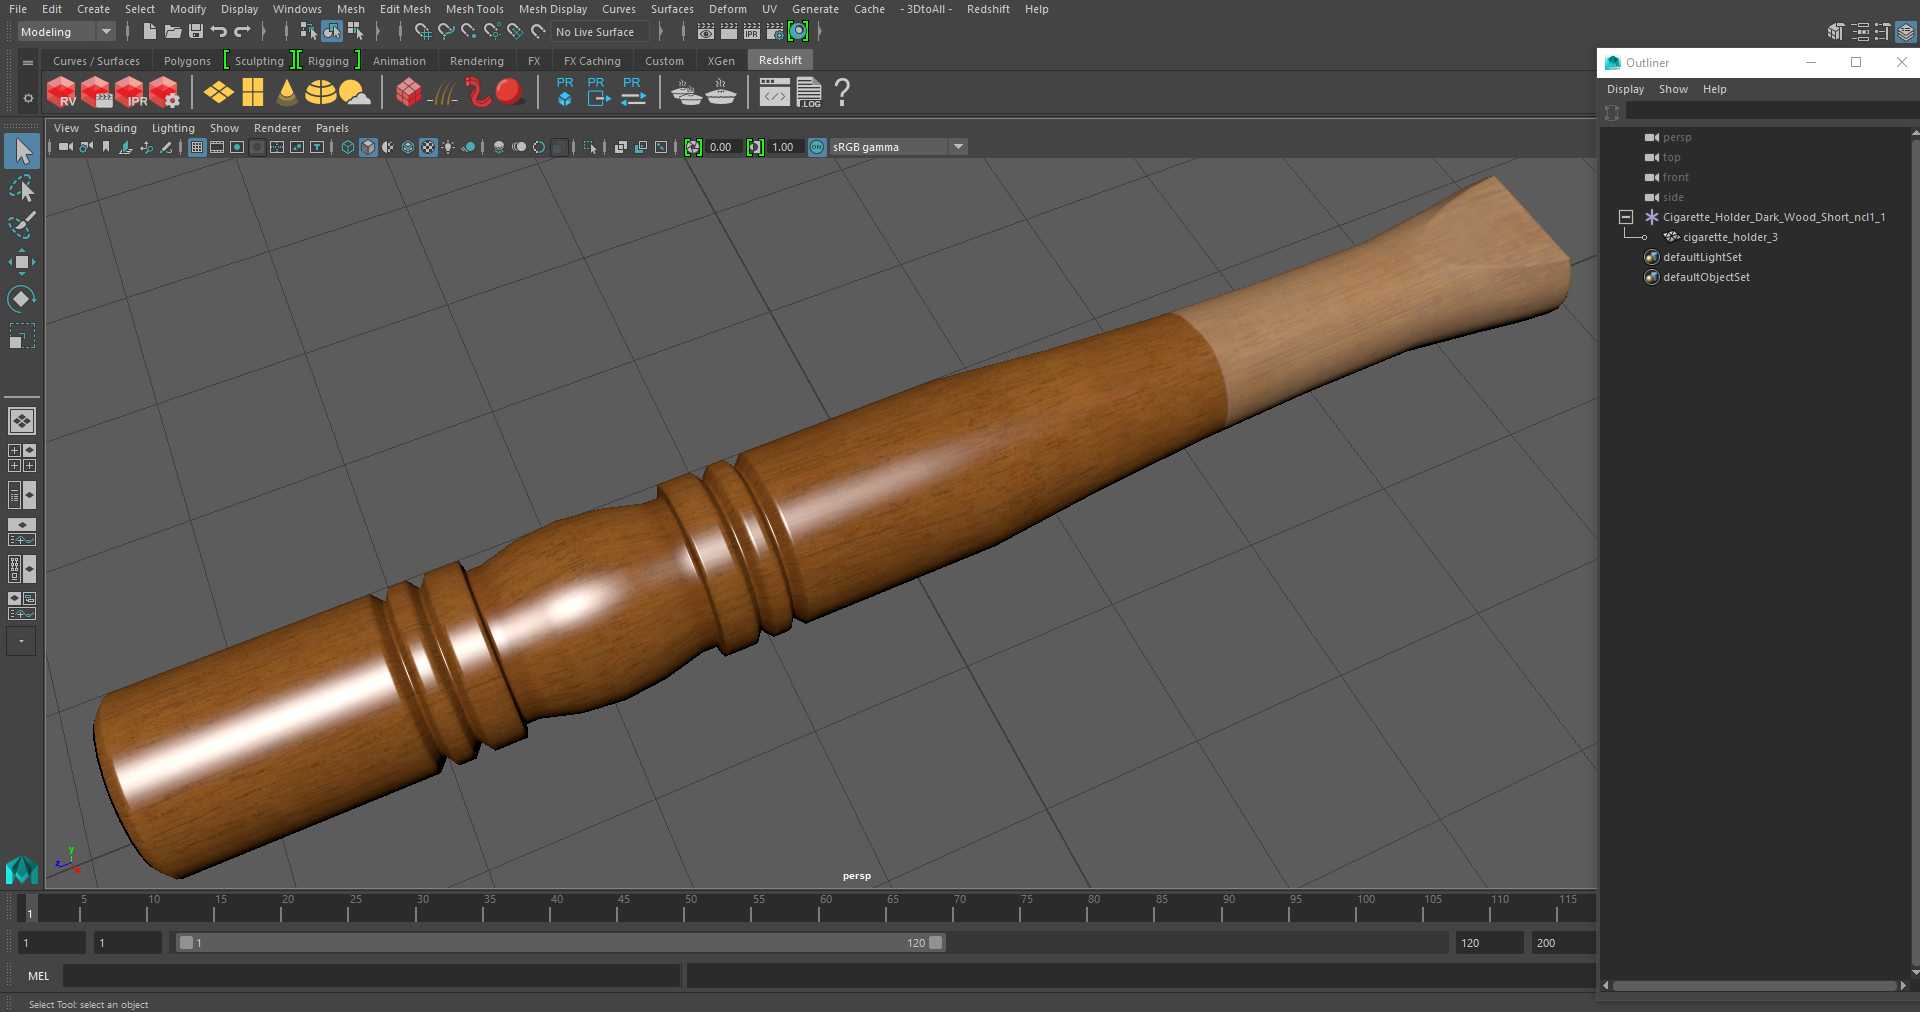Select four view layout button
This screenshot has width=1920, height=1012.
point(22,458)
